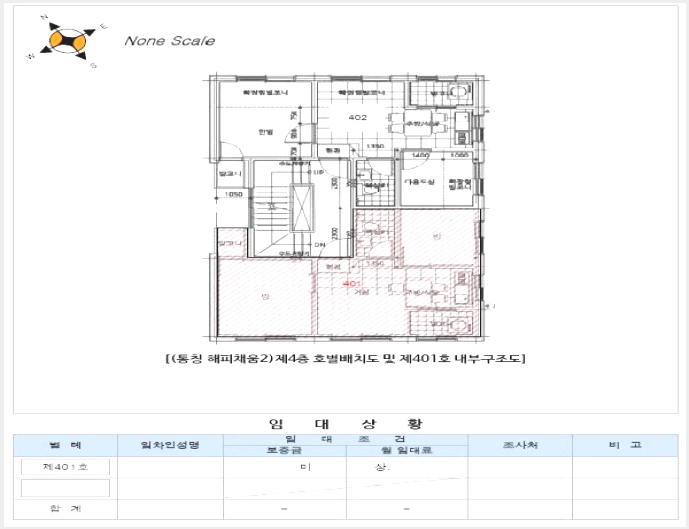Click the '미' cell under 보증금
689x529 pixels.
tap(306, 467)
